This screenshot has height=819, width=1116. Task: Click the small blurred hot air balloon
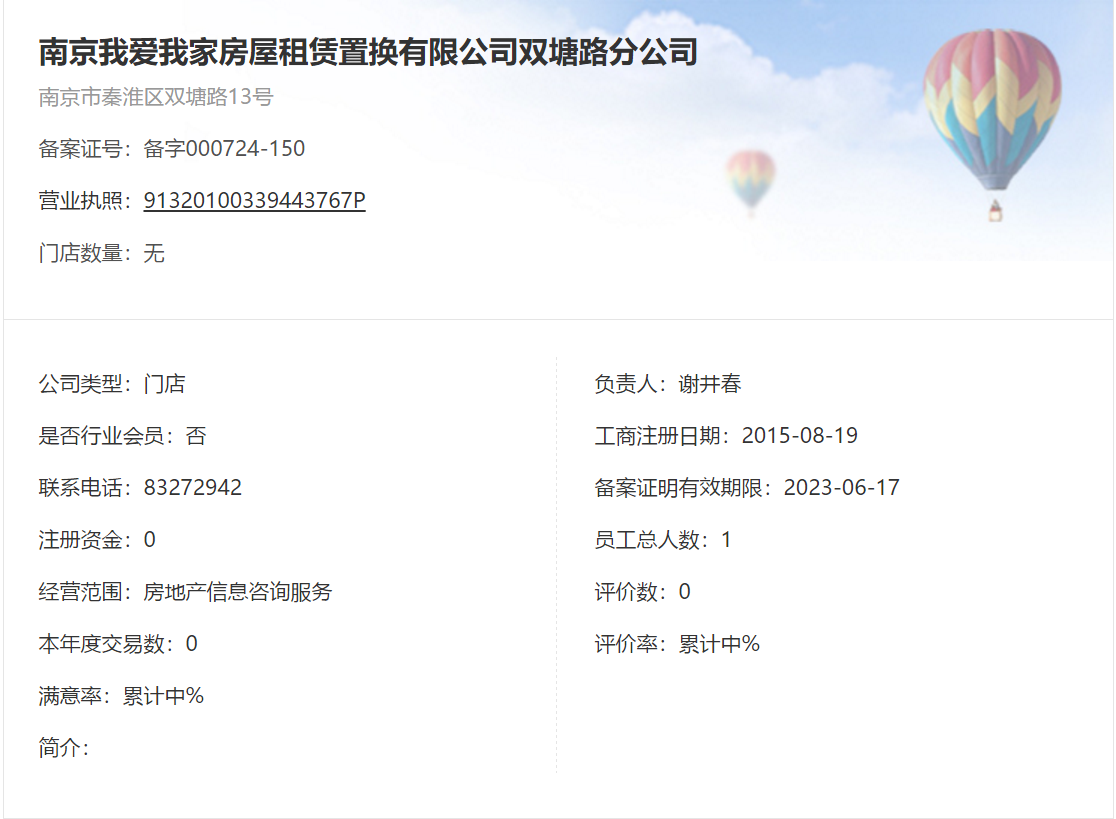(751, 179)
